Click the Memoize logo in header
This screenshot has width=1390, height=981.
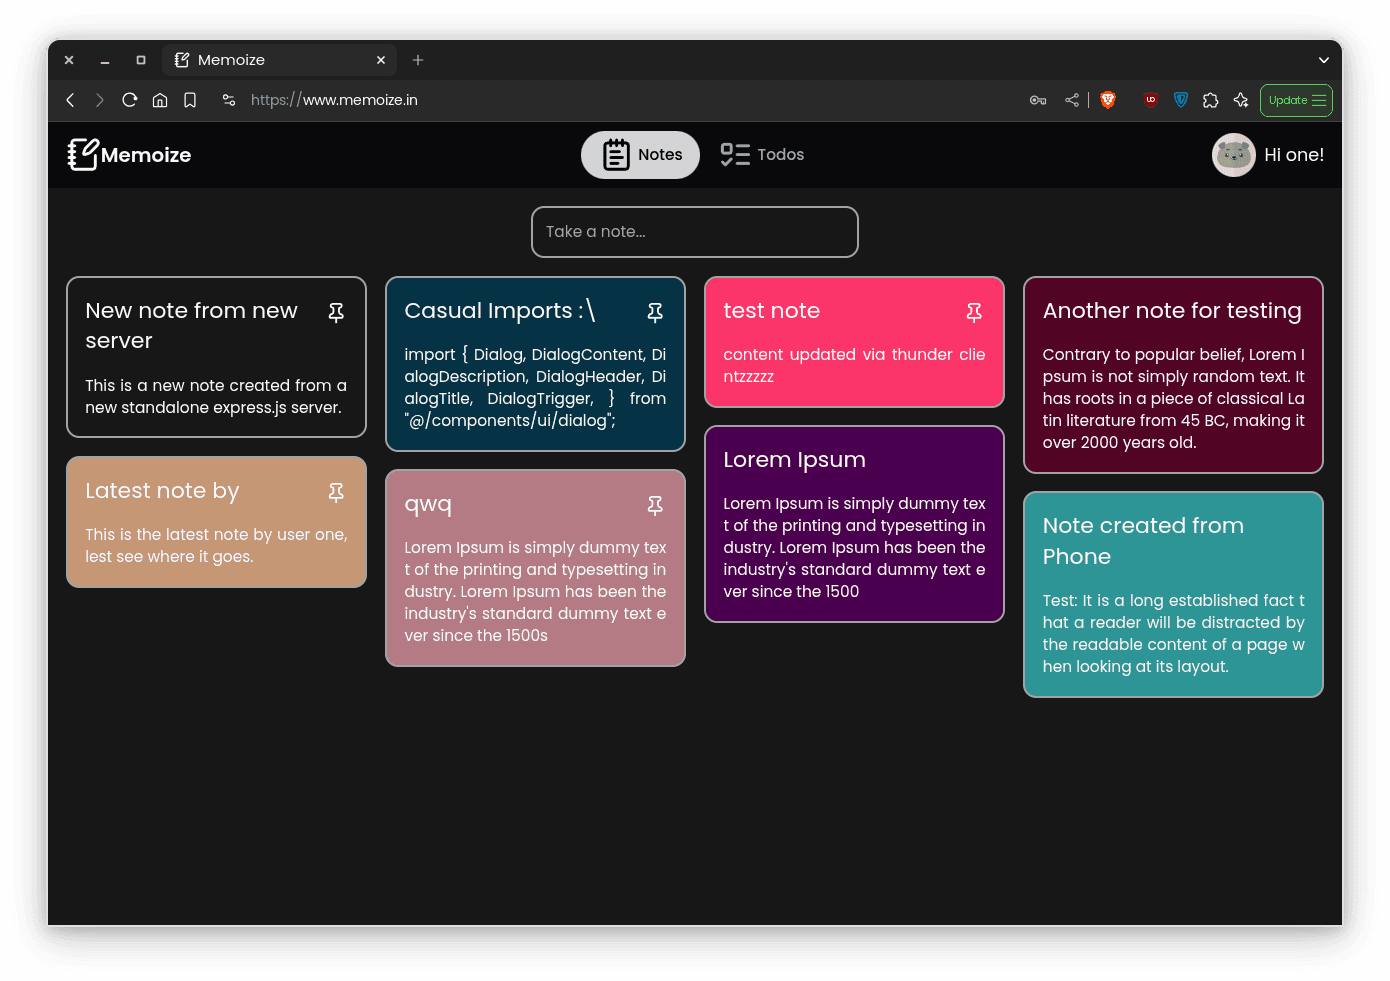click(x=129, y=155)
